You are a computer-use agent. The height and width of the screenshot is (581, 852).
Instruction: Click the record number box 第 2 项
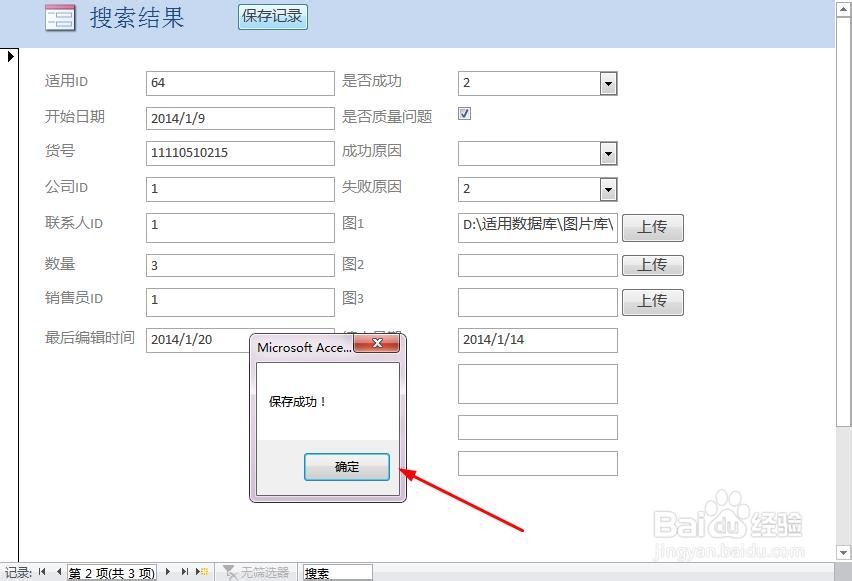112,573
